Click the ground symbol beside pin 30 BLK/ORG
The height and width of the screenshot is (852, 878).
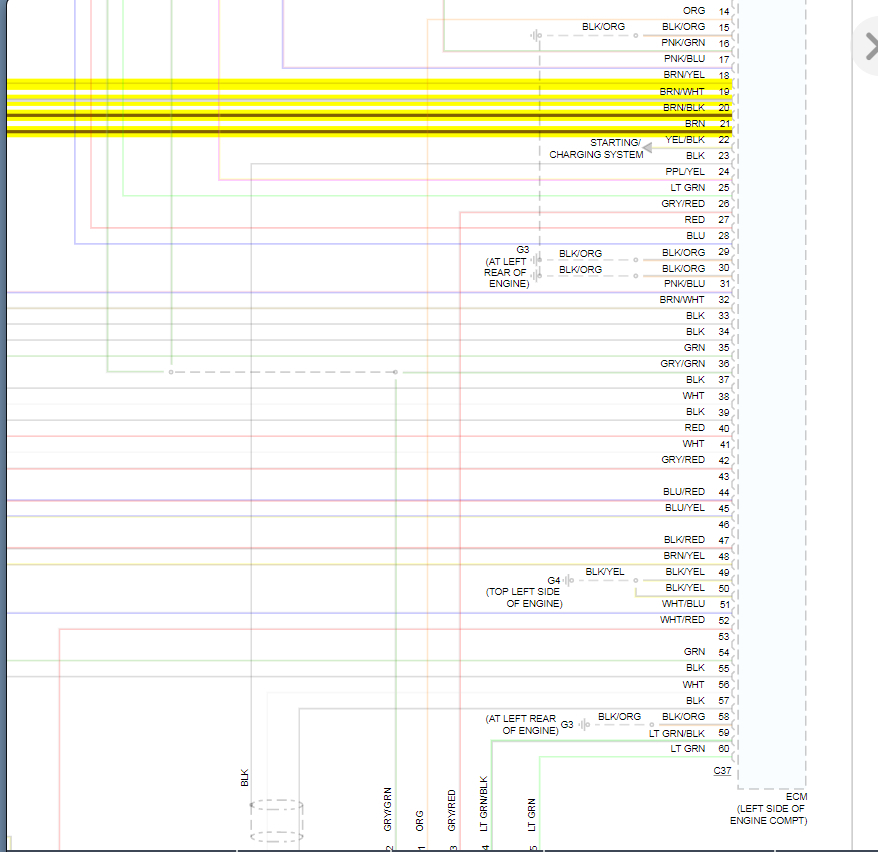pyautogui.click(x=536, y=275)
